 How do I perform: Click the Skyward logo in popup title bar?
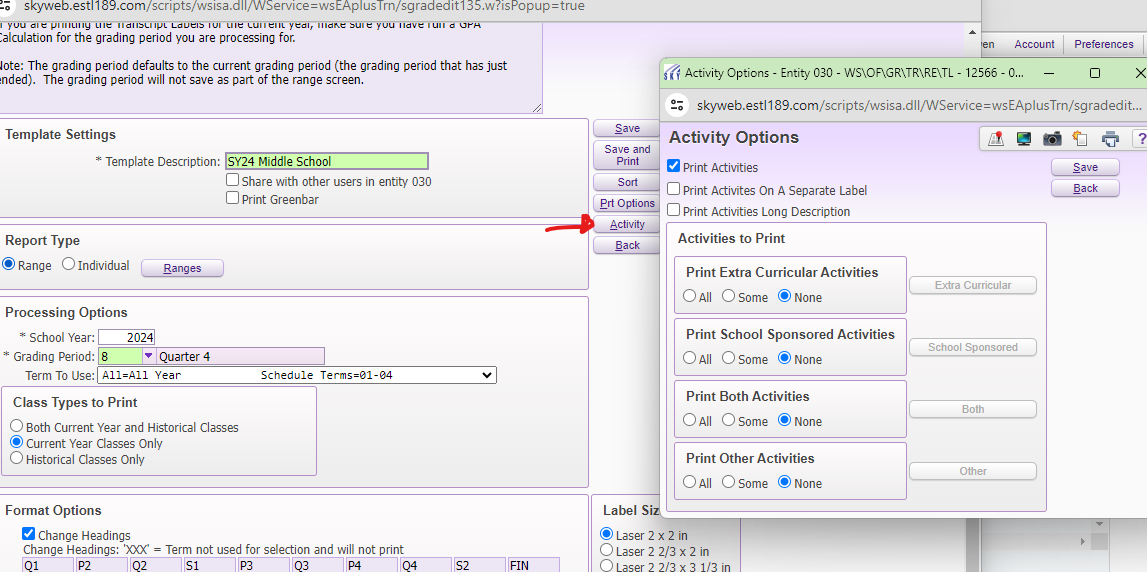(x=672, y=73)
